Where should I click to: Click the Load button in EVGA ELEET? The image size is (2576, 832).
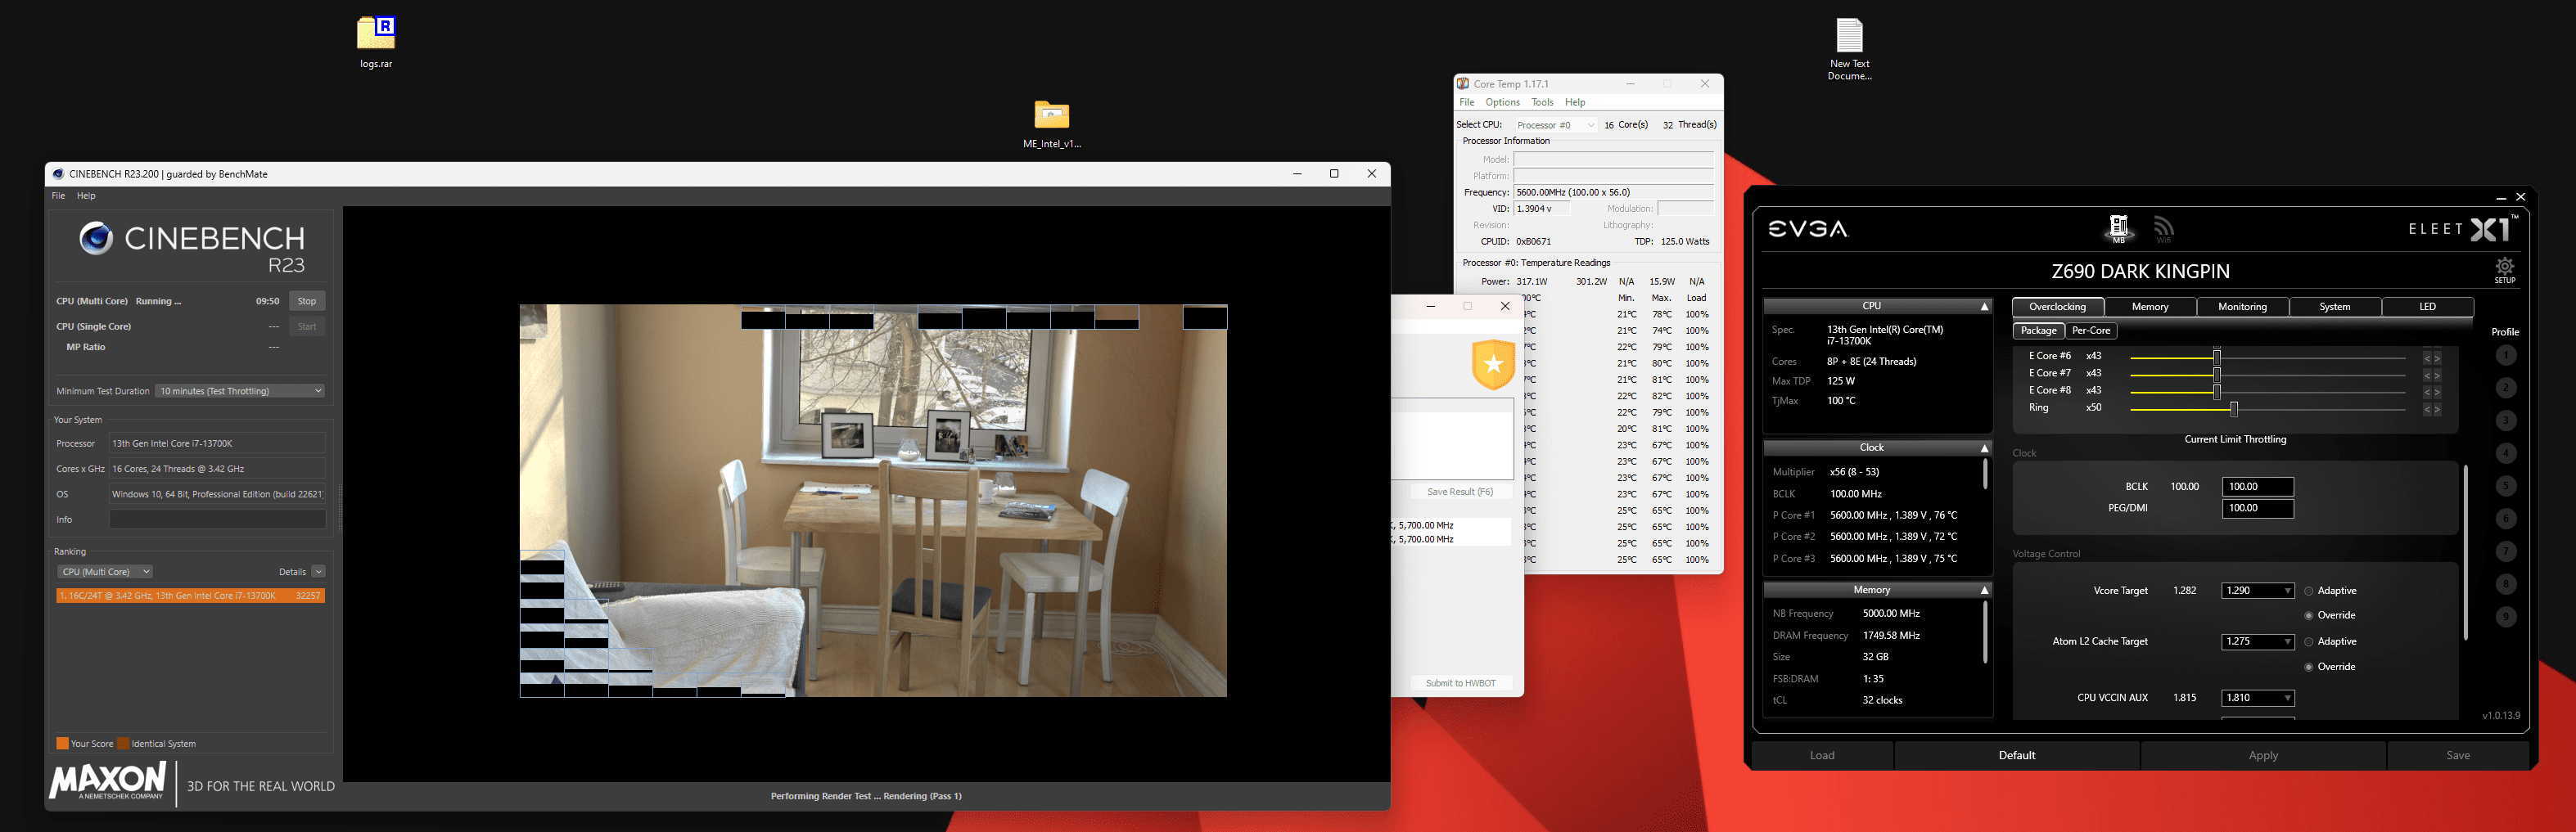(x=1822, y=756)
